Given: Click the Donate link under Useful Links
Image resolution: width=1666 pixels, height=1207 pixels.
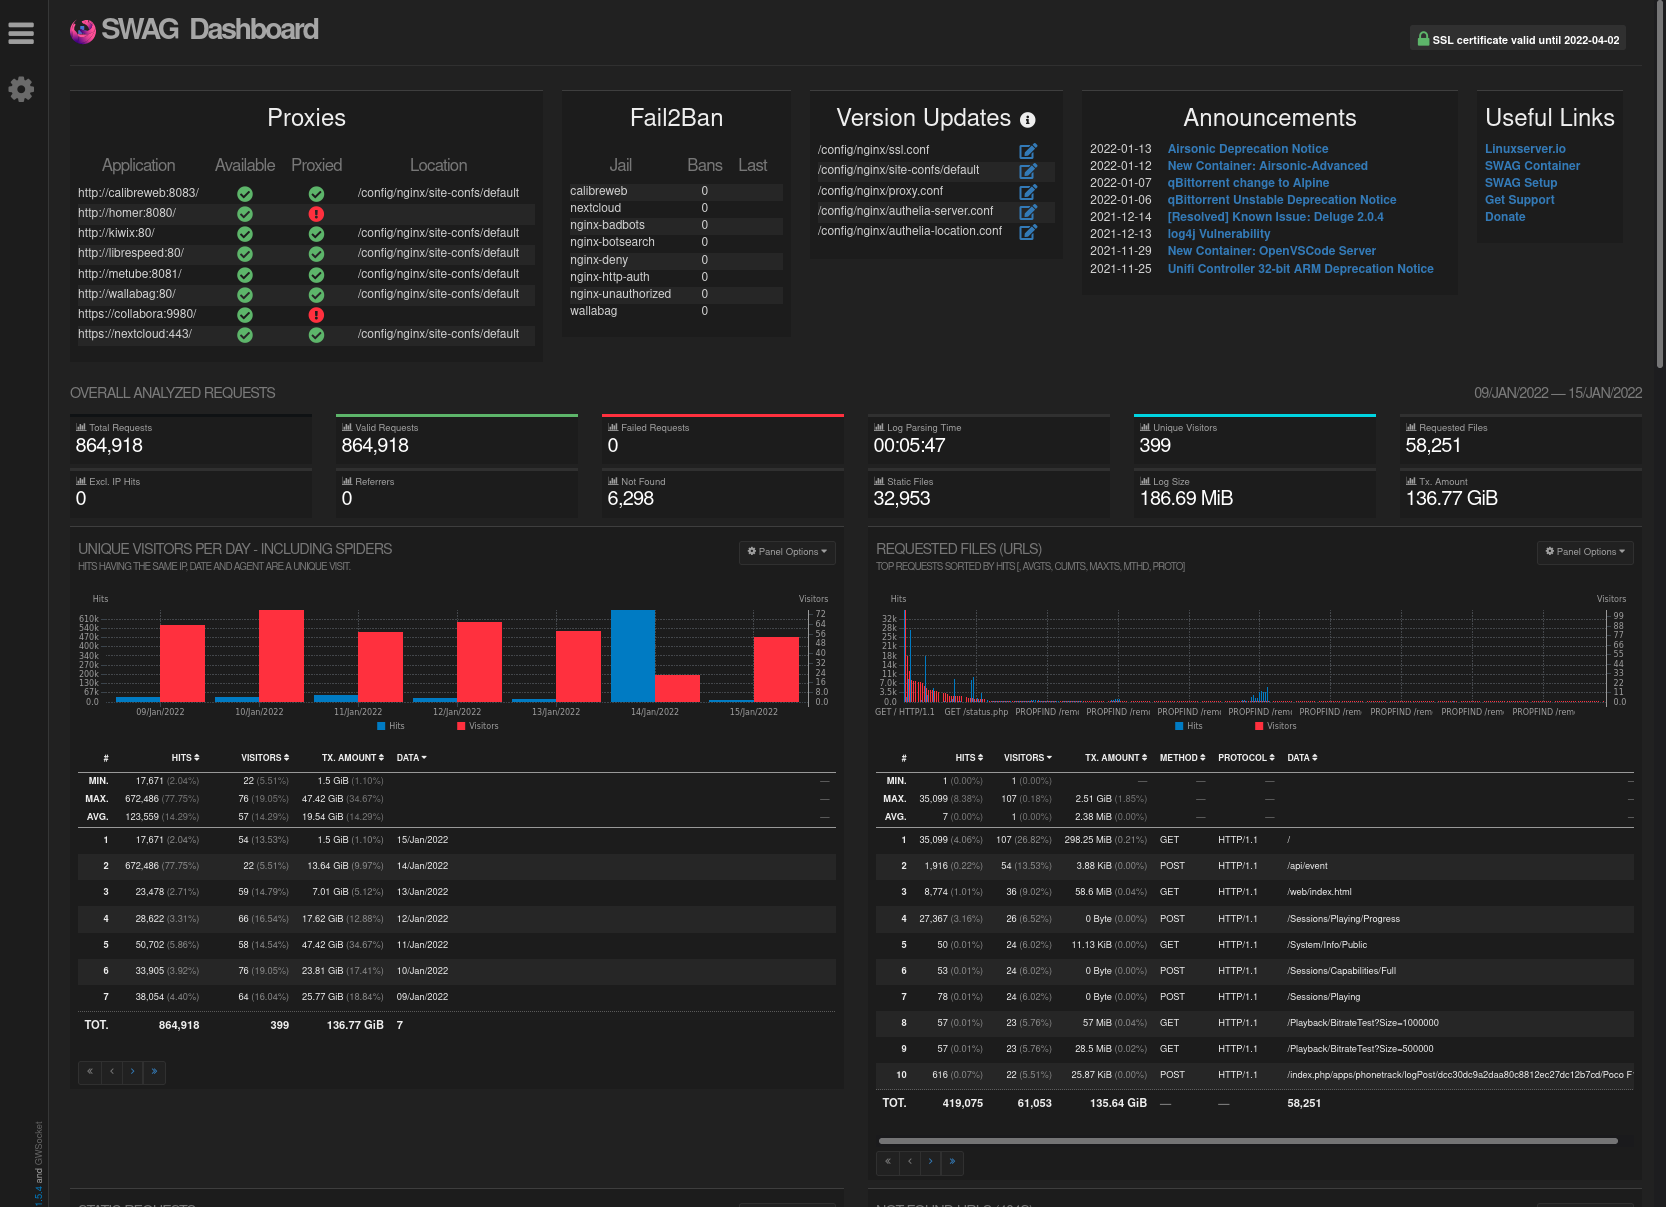Looking at the screenshot, I should click(x=1505, y=217).
